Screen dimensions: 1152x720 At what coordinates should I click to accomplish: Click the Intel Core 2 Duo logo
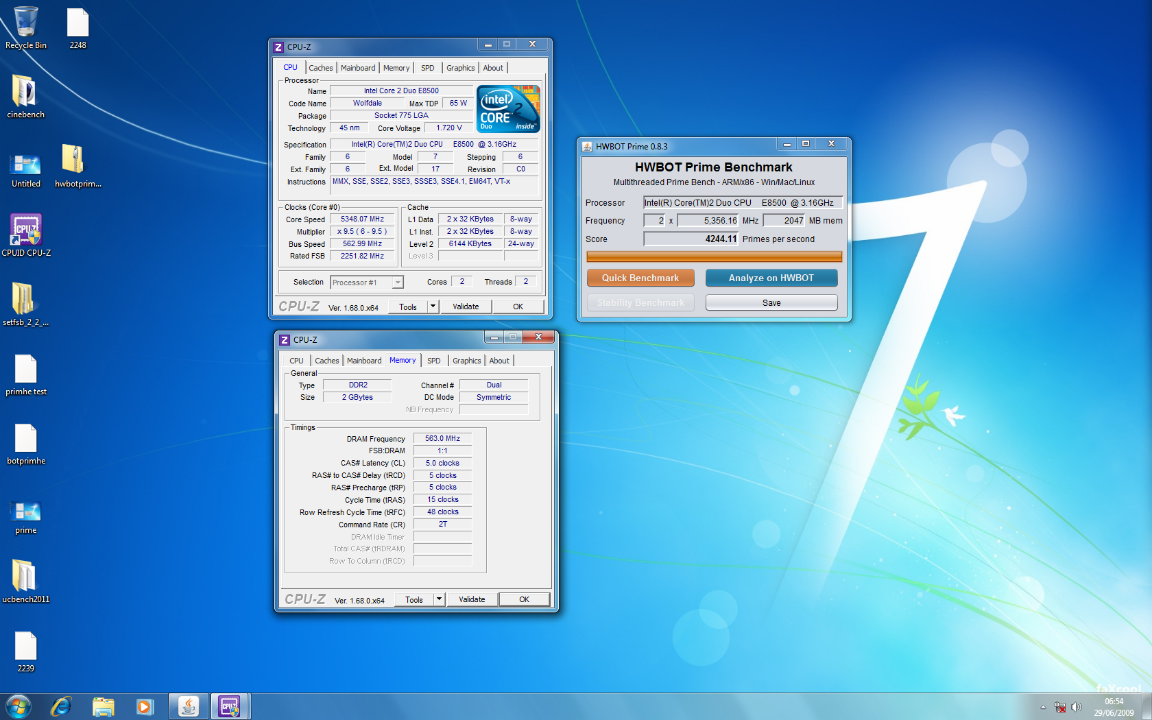point(508,109)
